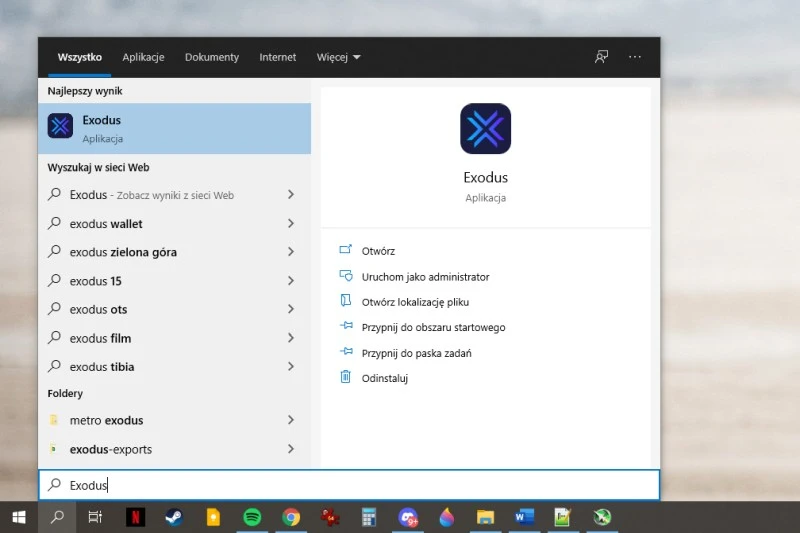Viewport: 800px width, 533px height.
Task: Open the Paint 3D droplet taskbar icon
Action: coord(446,517)
